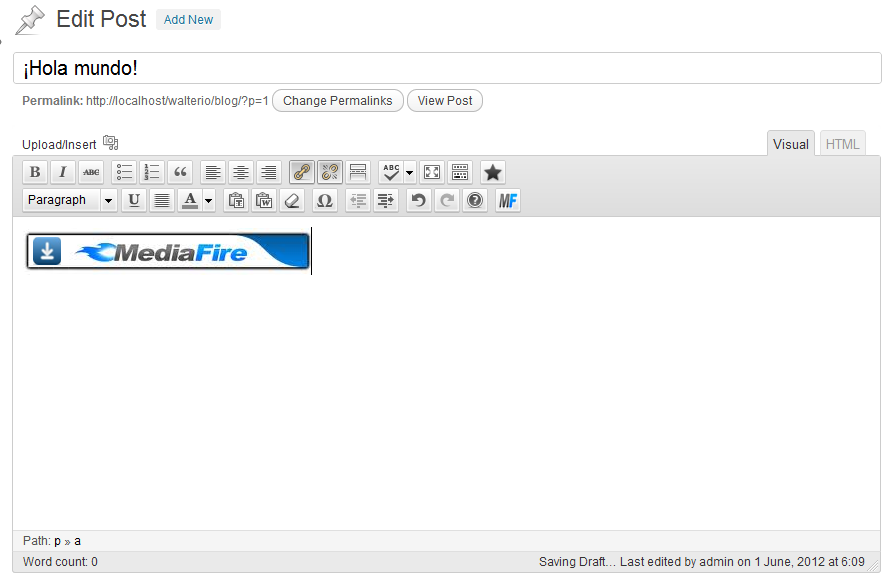Screen dimensions: 892x585
Task: Paste as plain text
Action: pos(236,200)
